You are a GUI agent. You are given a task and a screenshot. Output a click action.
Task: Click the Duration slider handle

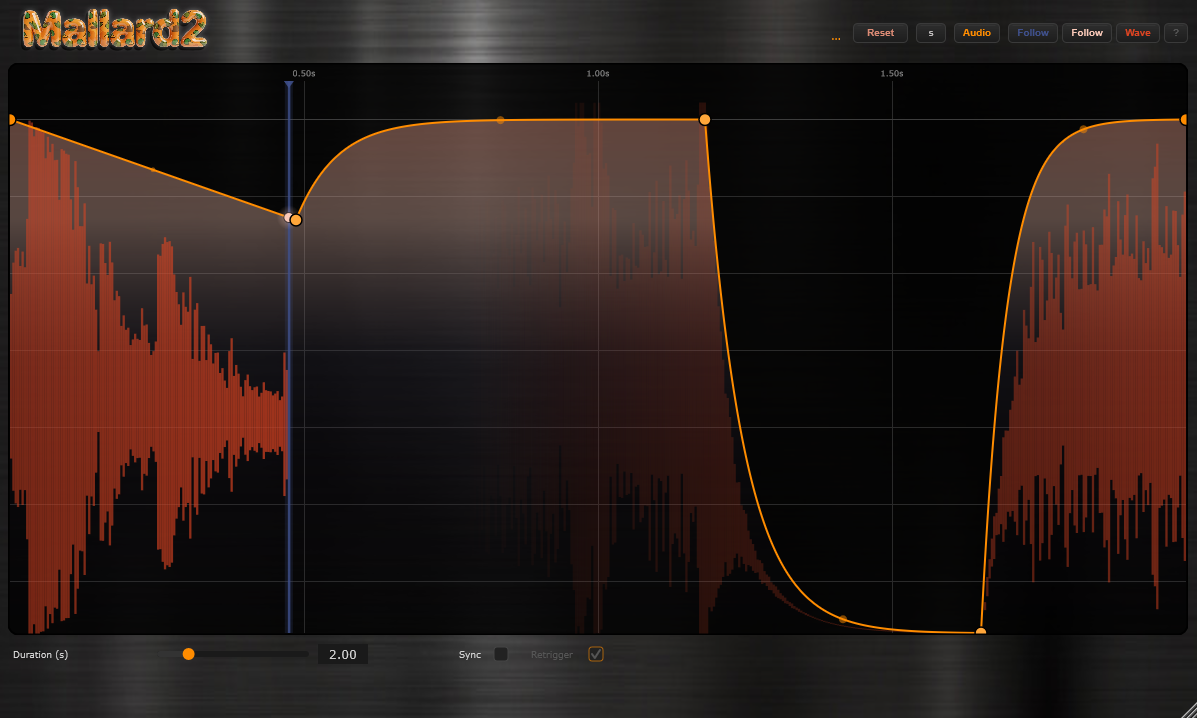pos(188,654)
